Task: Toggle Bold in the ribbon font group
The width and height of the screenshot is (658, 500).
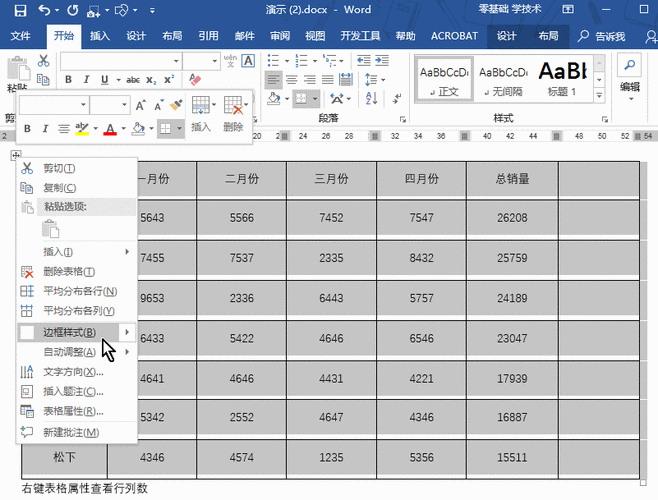Action: (x=68, y=79)
